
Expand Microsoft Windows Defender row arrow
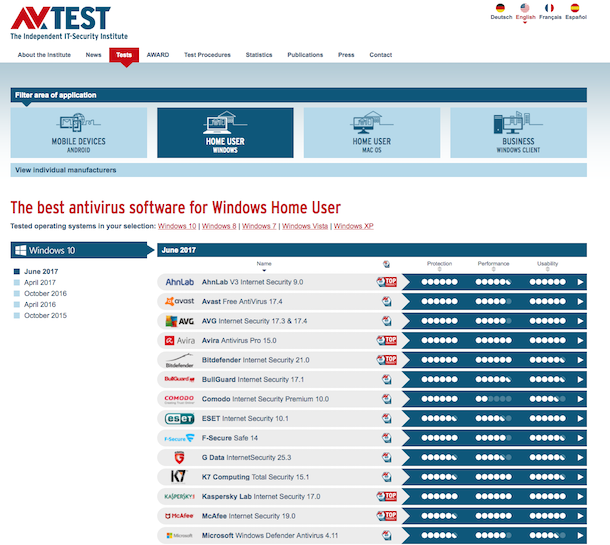[580, 536]
